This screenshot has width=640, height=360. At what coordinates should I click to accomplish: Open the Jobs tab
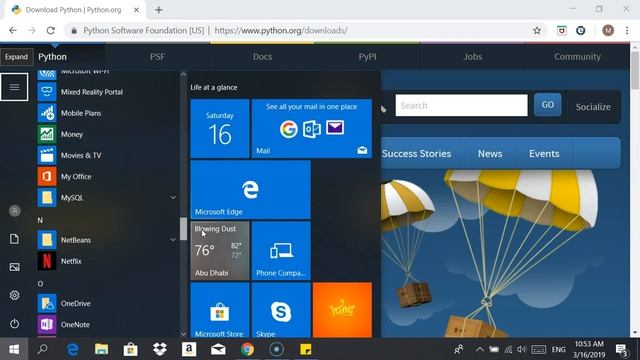pos(473,57)
